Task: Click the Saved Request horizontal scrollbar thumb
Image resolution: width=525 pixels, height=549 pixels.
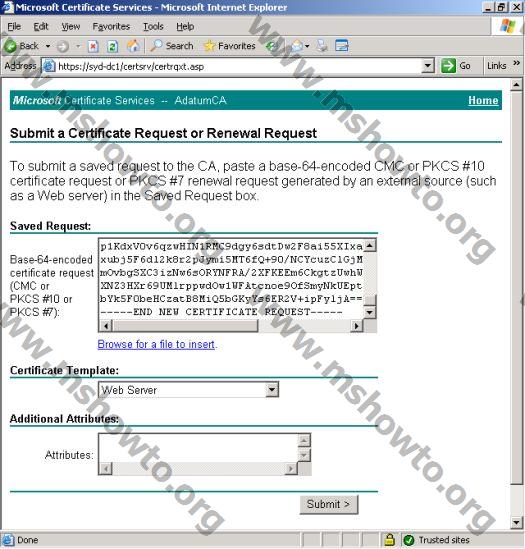Action: (x=185, y=326)
